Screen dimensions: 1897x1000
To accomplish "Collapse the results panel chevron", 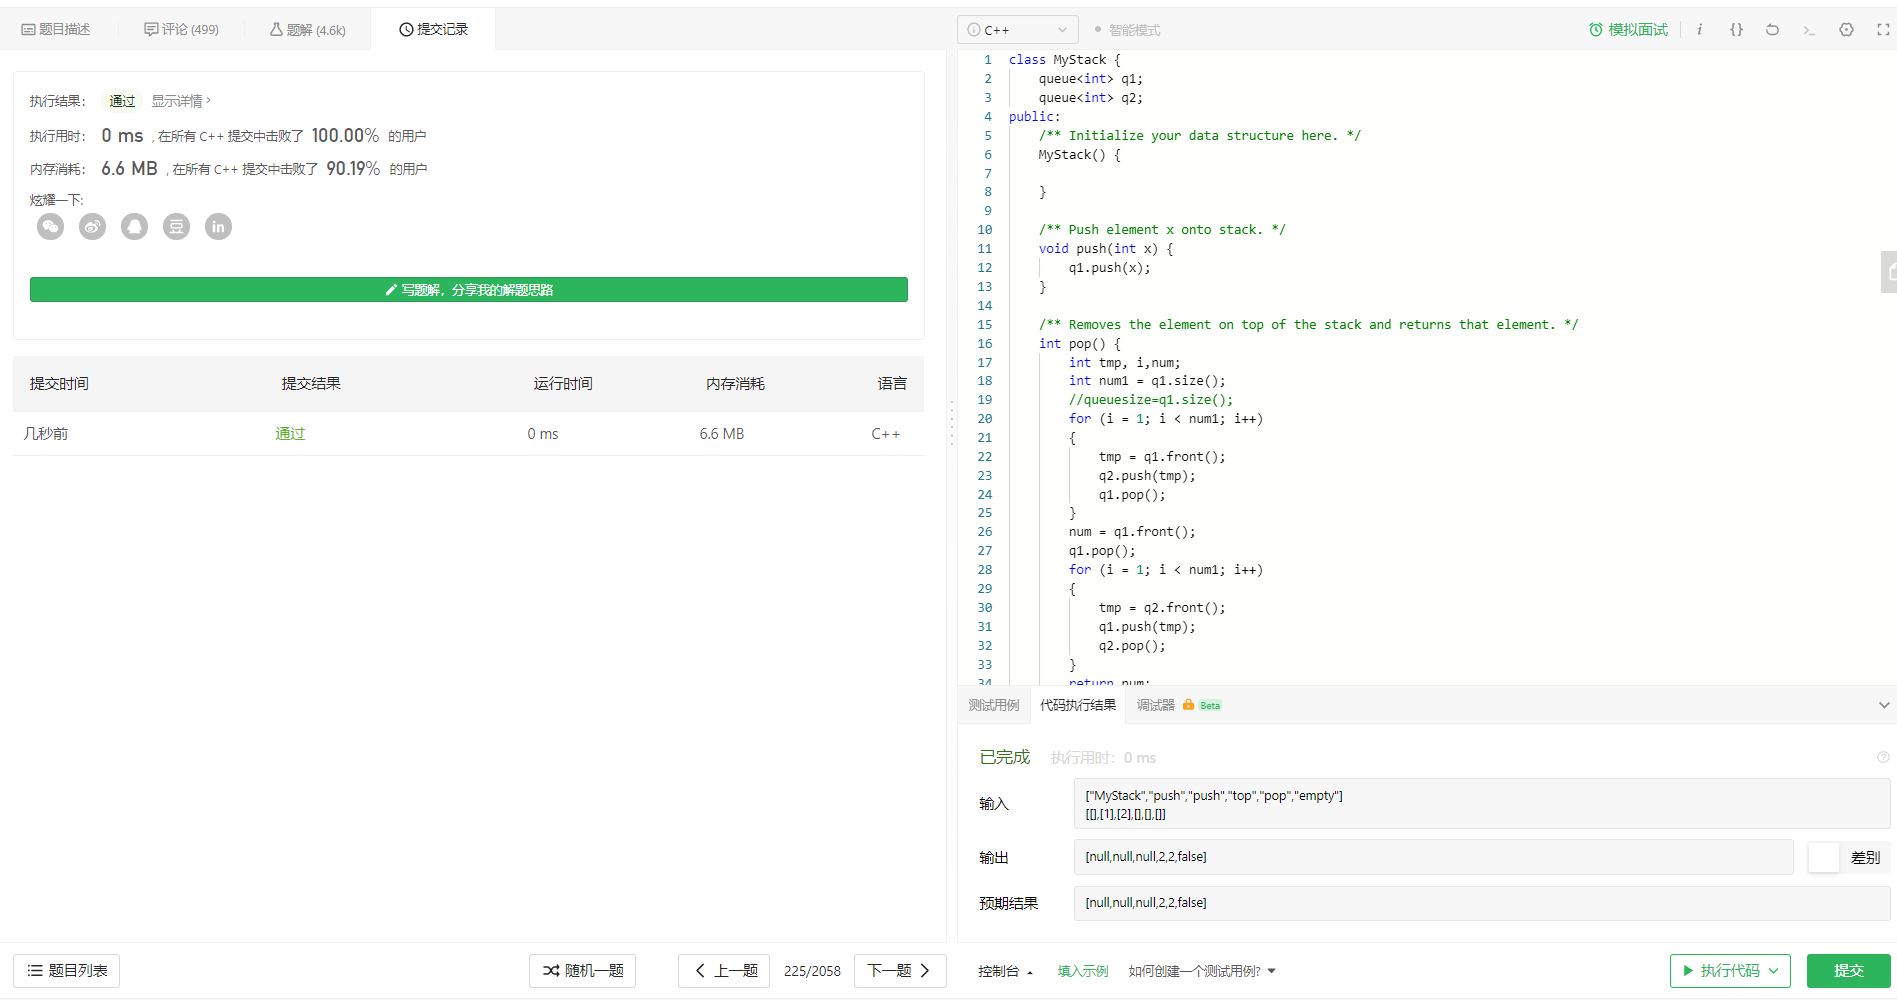I will (1884, 705).
